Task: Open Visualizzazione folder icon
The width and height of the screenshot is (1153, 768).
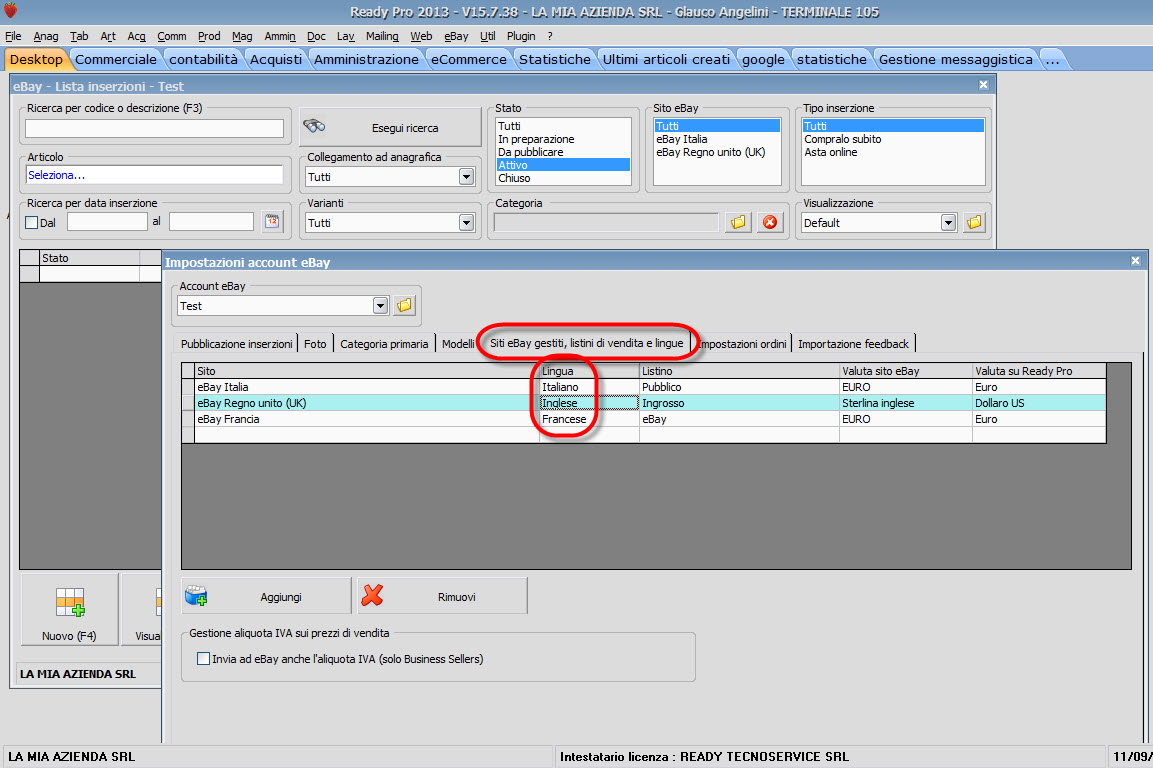Action: (x=974, y=222)
